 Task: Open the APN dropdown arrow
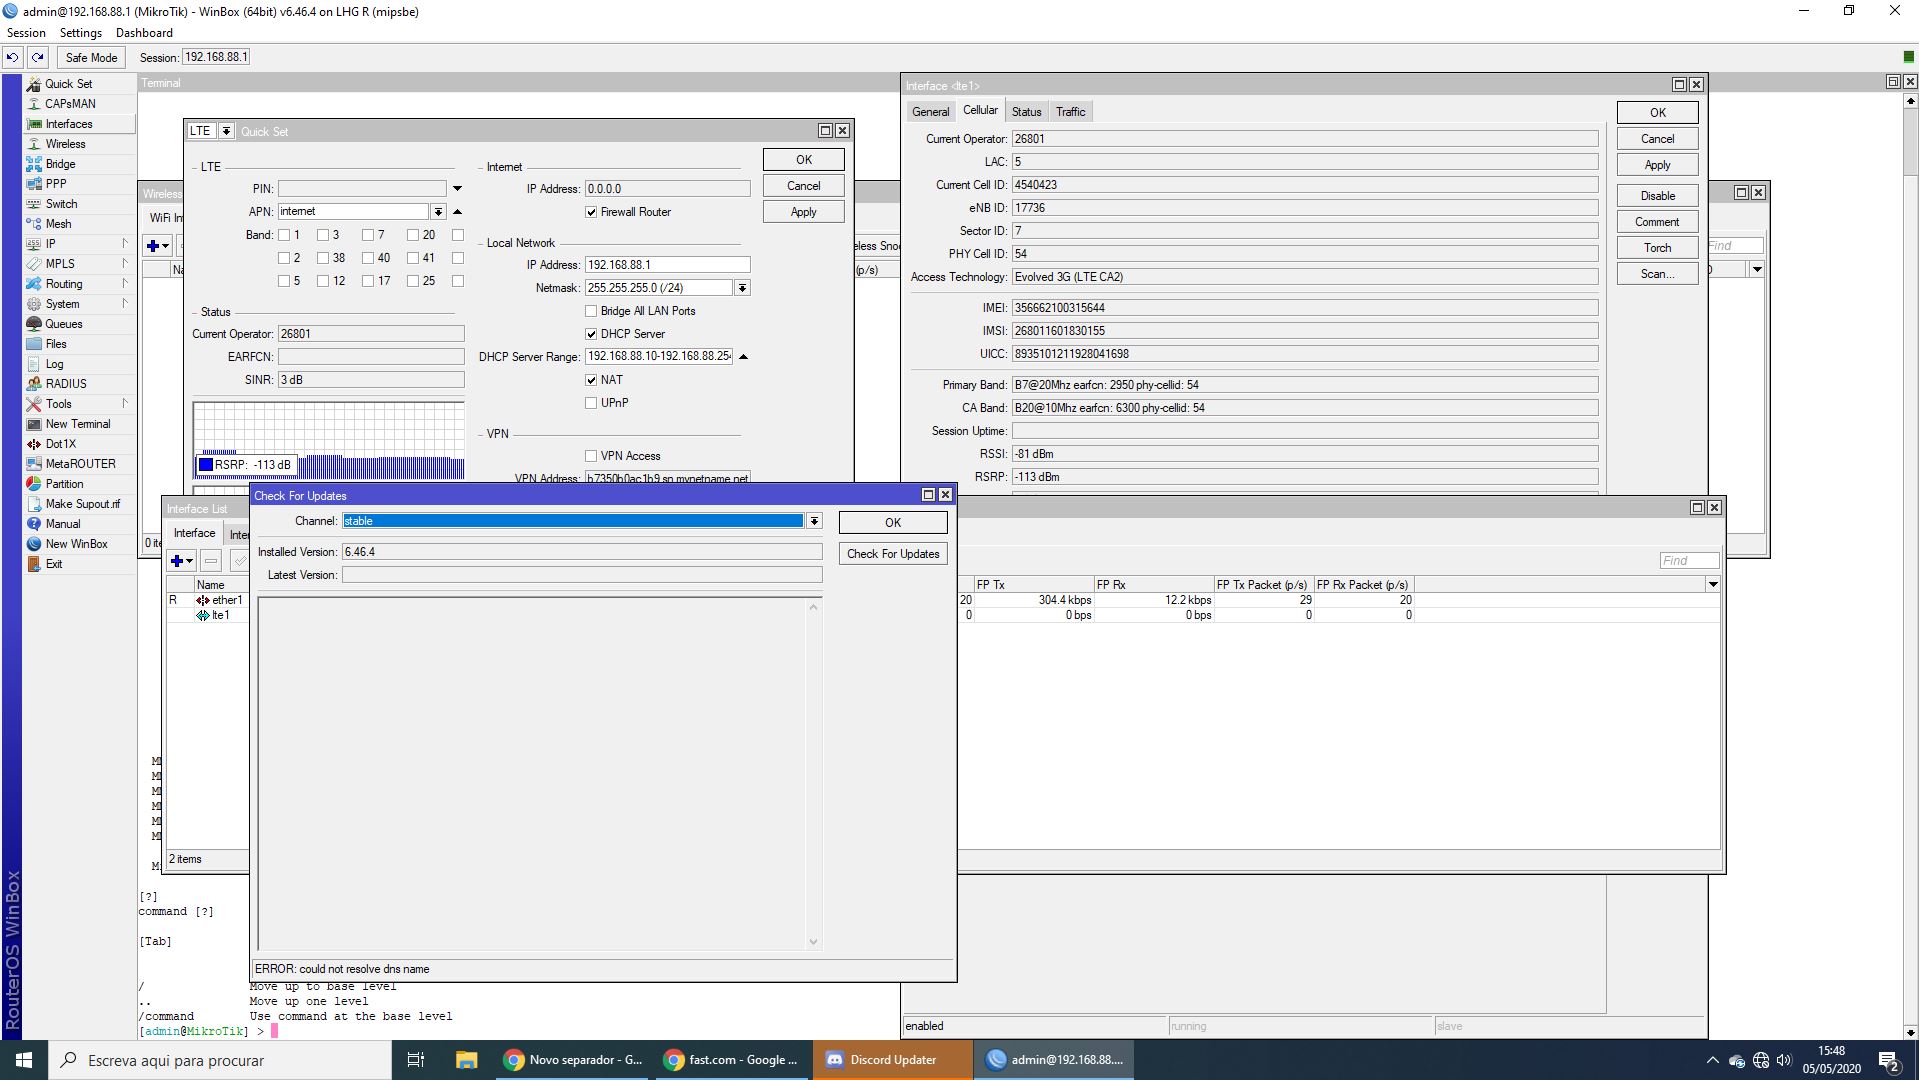tap(438, 212)
